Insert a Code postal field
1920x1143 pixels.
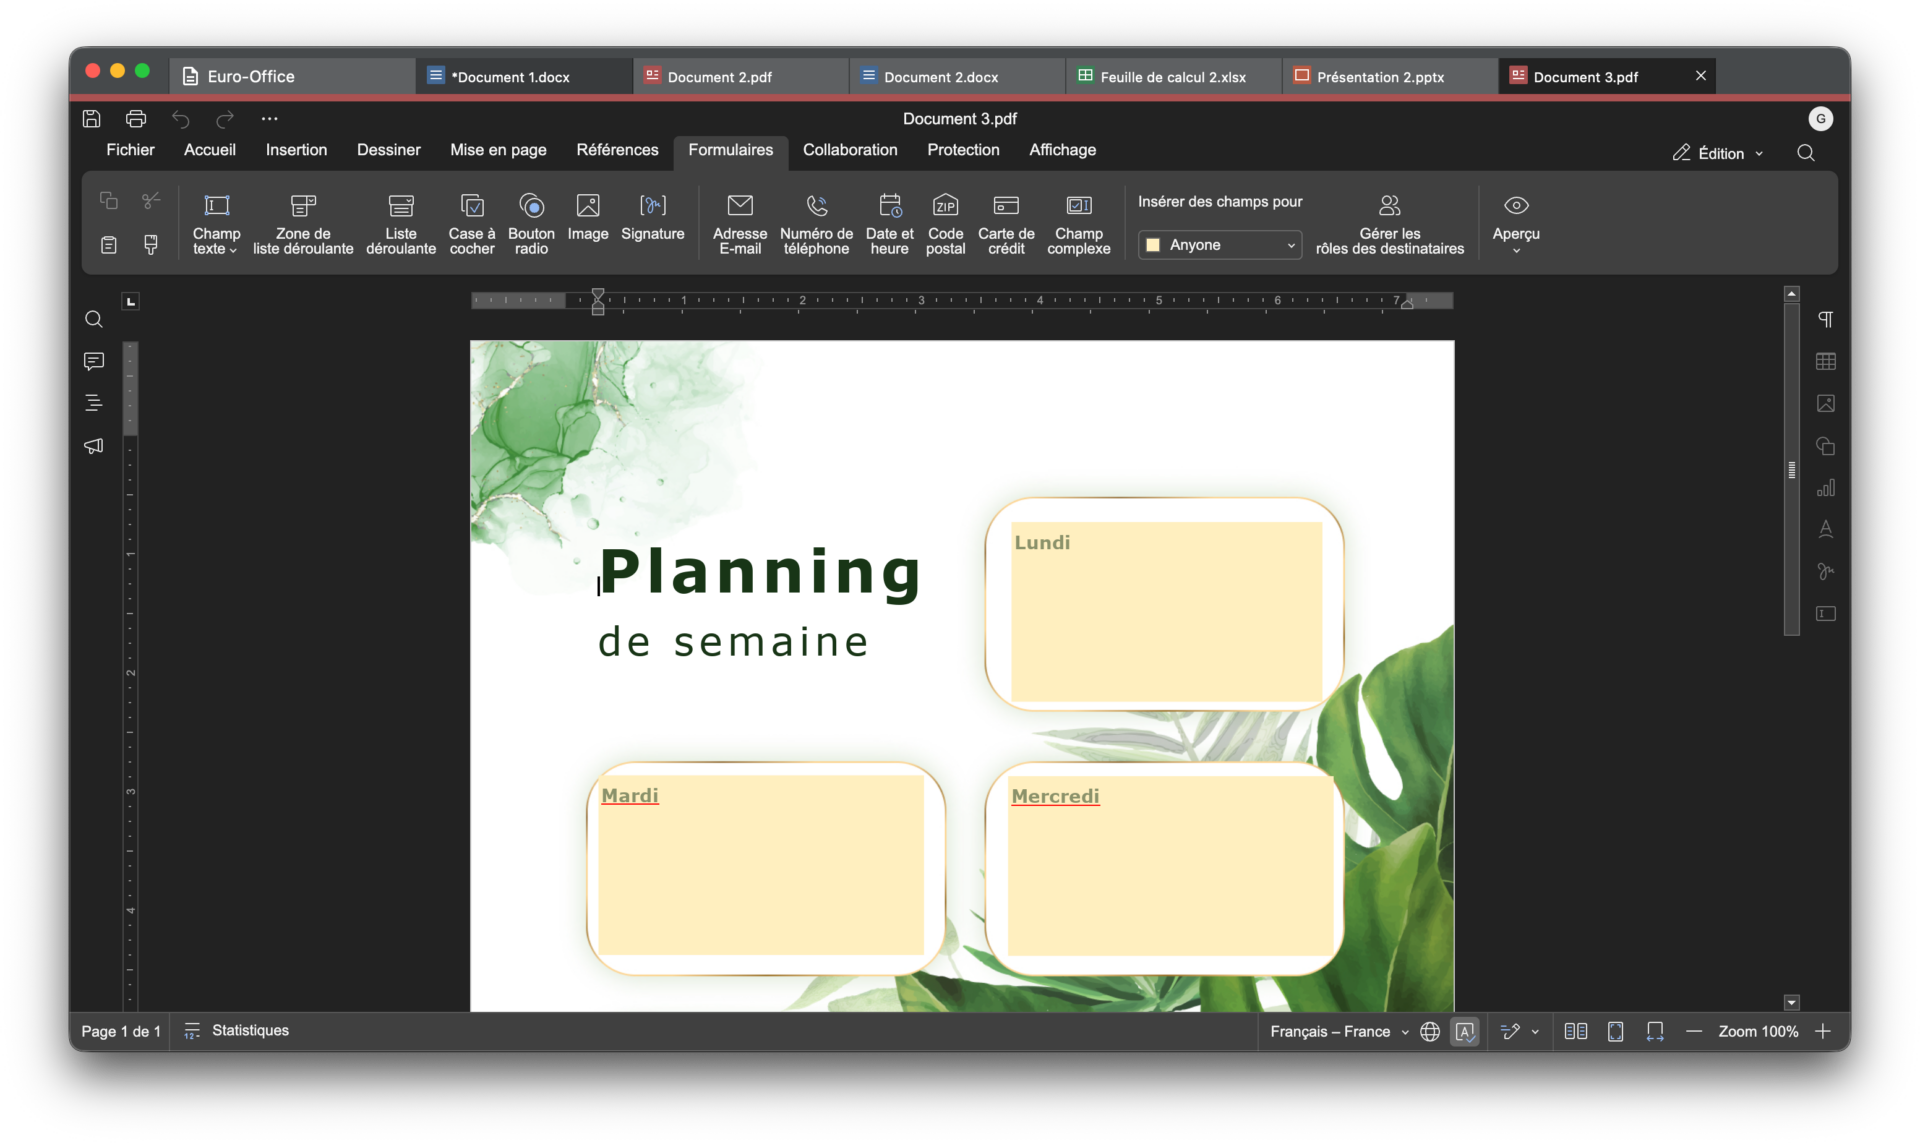(945, 224)
